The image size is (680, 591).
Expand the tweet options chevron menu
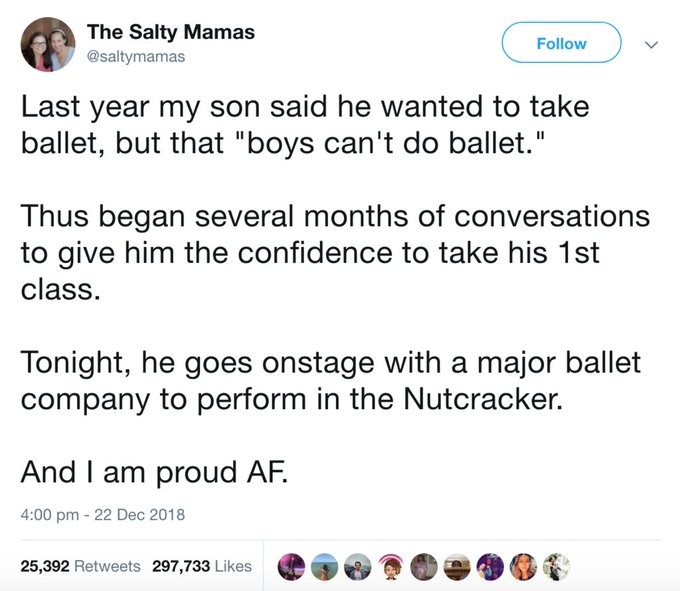[651, 44]
